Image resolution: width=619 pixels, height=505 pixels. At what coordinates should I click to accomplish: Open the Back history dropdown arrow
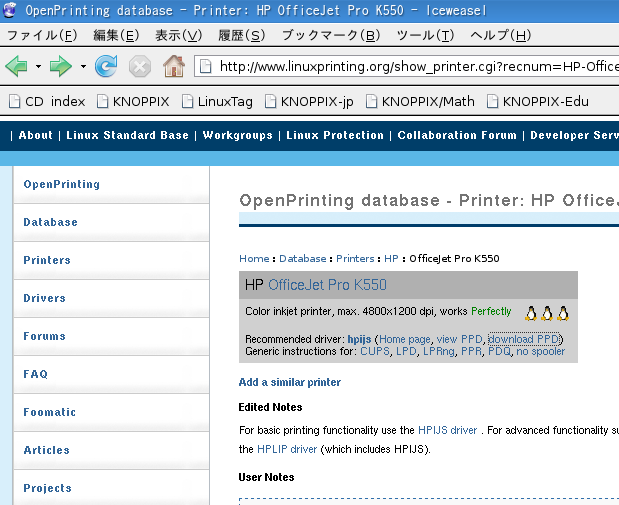pyautogui.click(x=38, y=66)
